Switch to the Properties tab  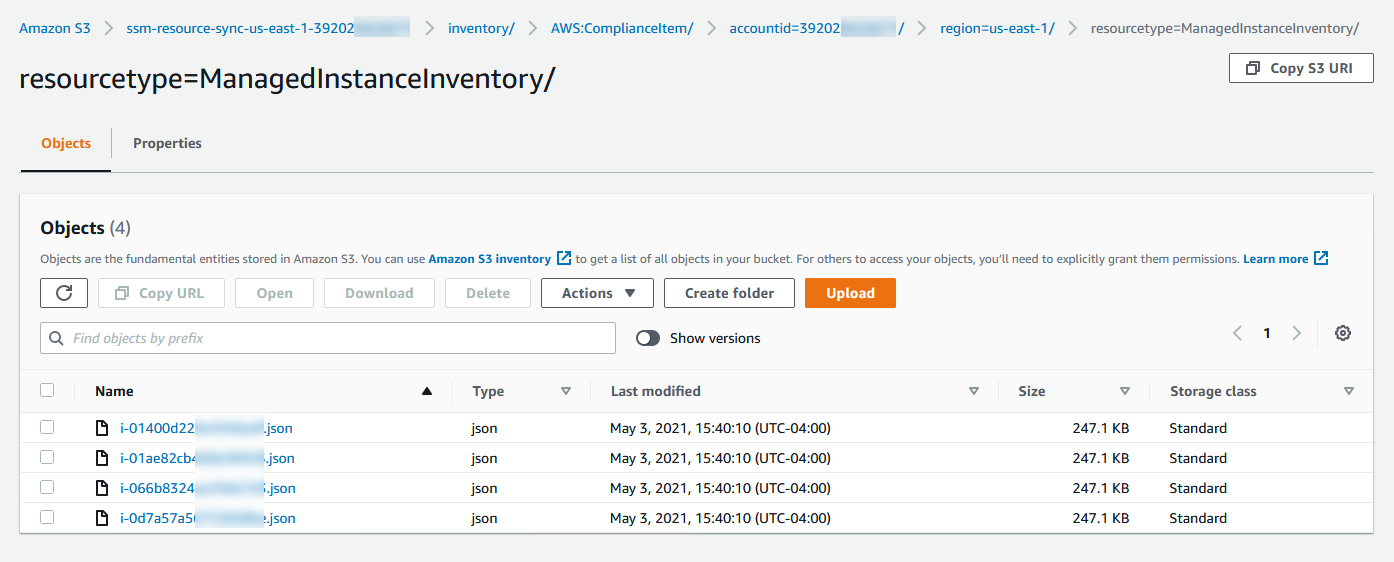167,143
